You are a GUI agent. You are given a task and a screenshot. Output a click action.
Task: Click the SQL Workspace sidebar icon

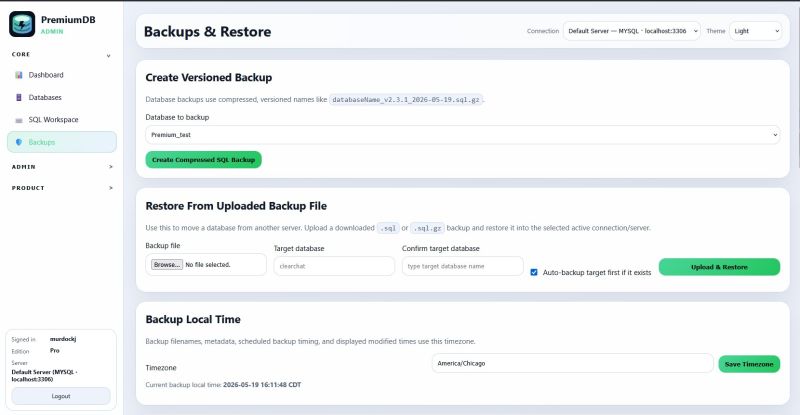(x=19, y=120)
